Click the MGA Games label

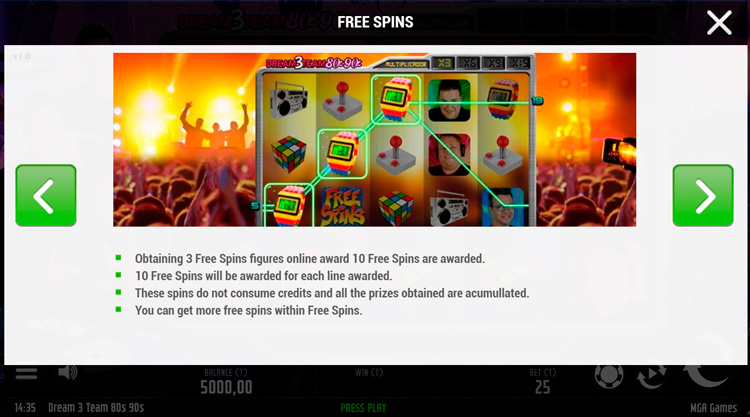pyautogui.click(x=713, y=408)
